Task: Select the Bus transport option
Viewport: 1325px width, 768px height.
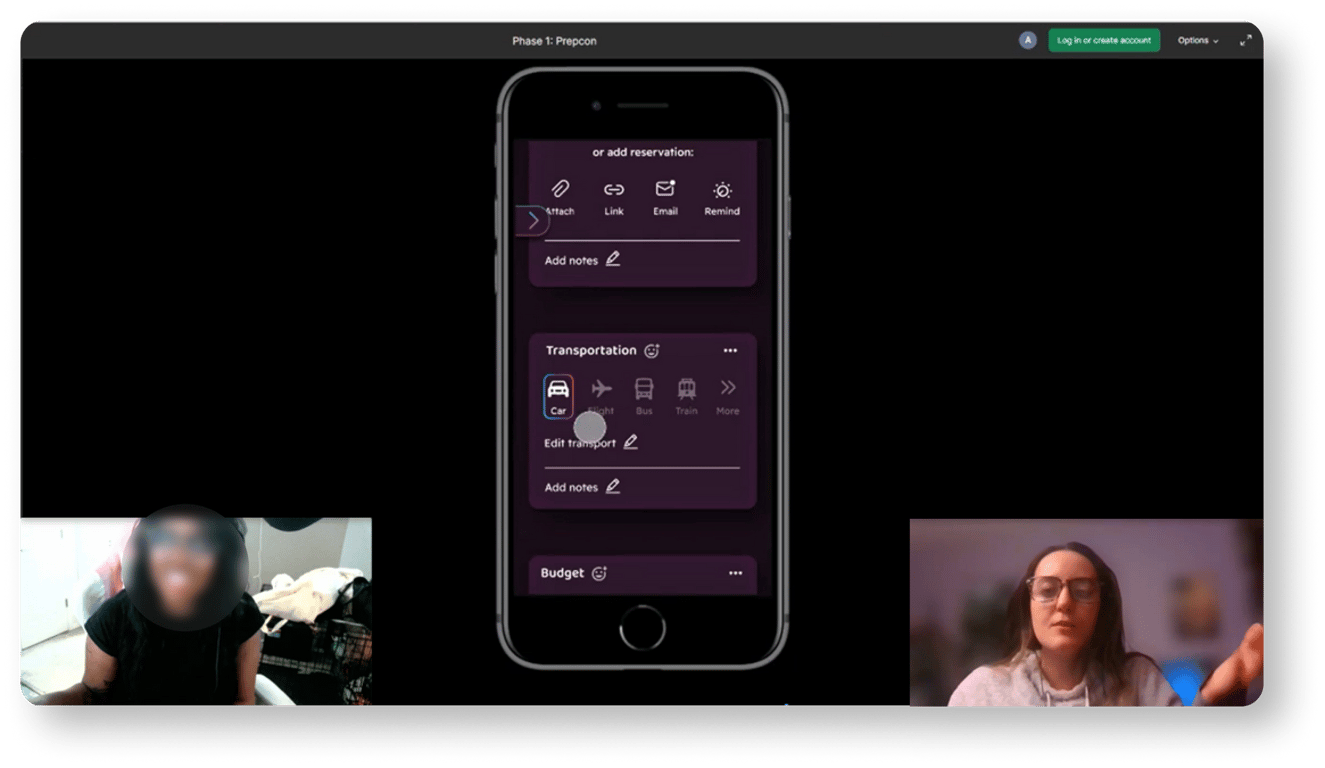Action: point(644,397)
